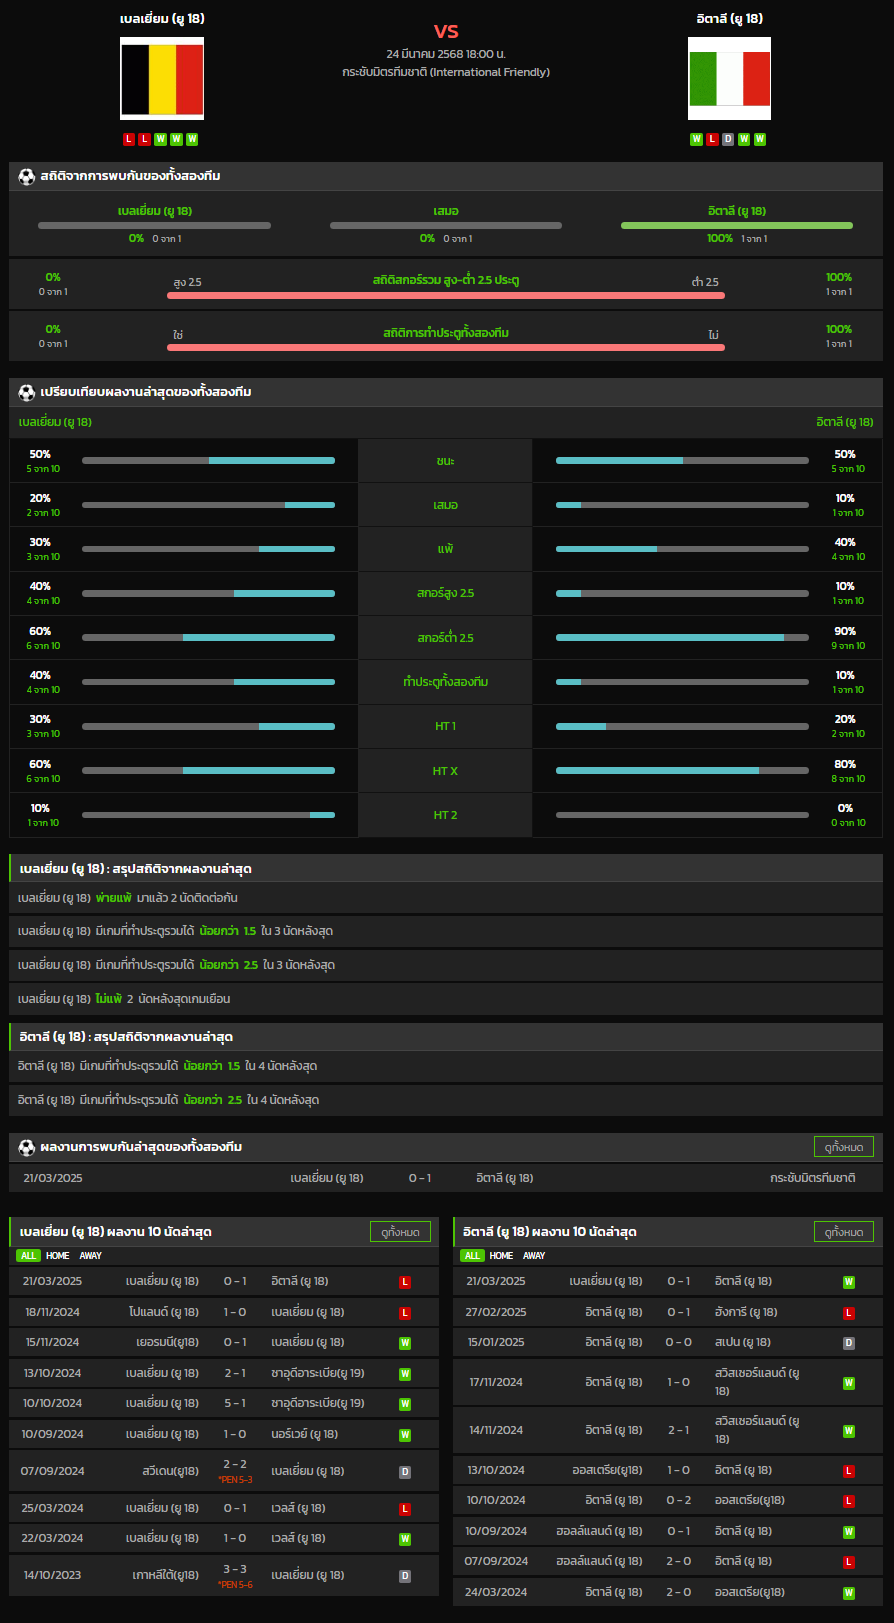Click the '24 มีนาคม 2568 18:00 น.' match time
The width and height of the screenshot is (894, 1623).
click(x=446, y=54)
